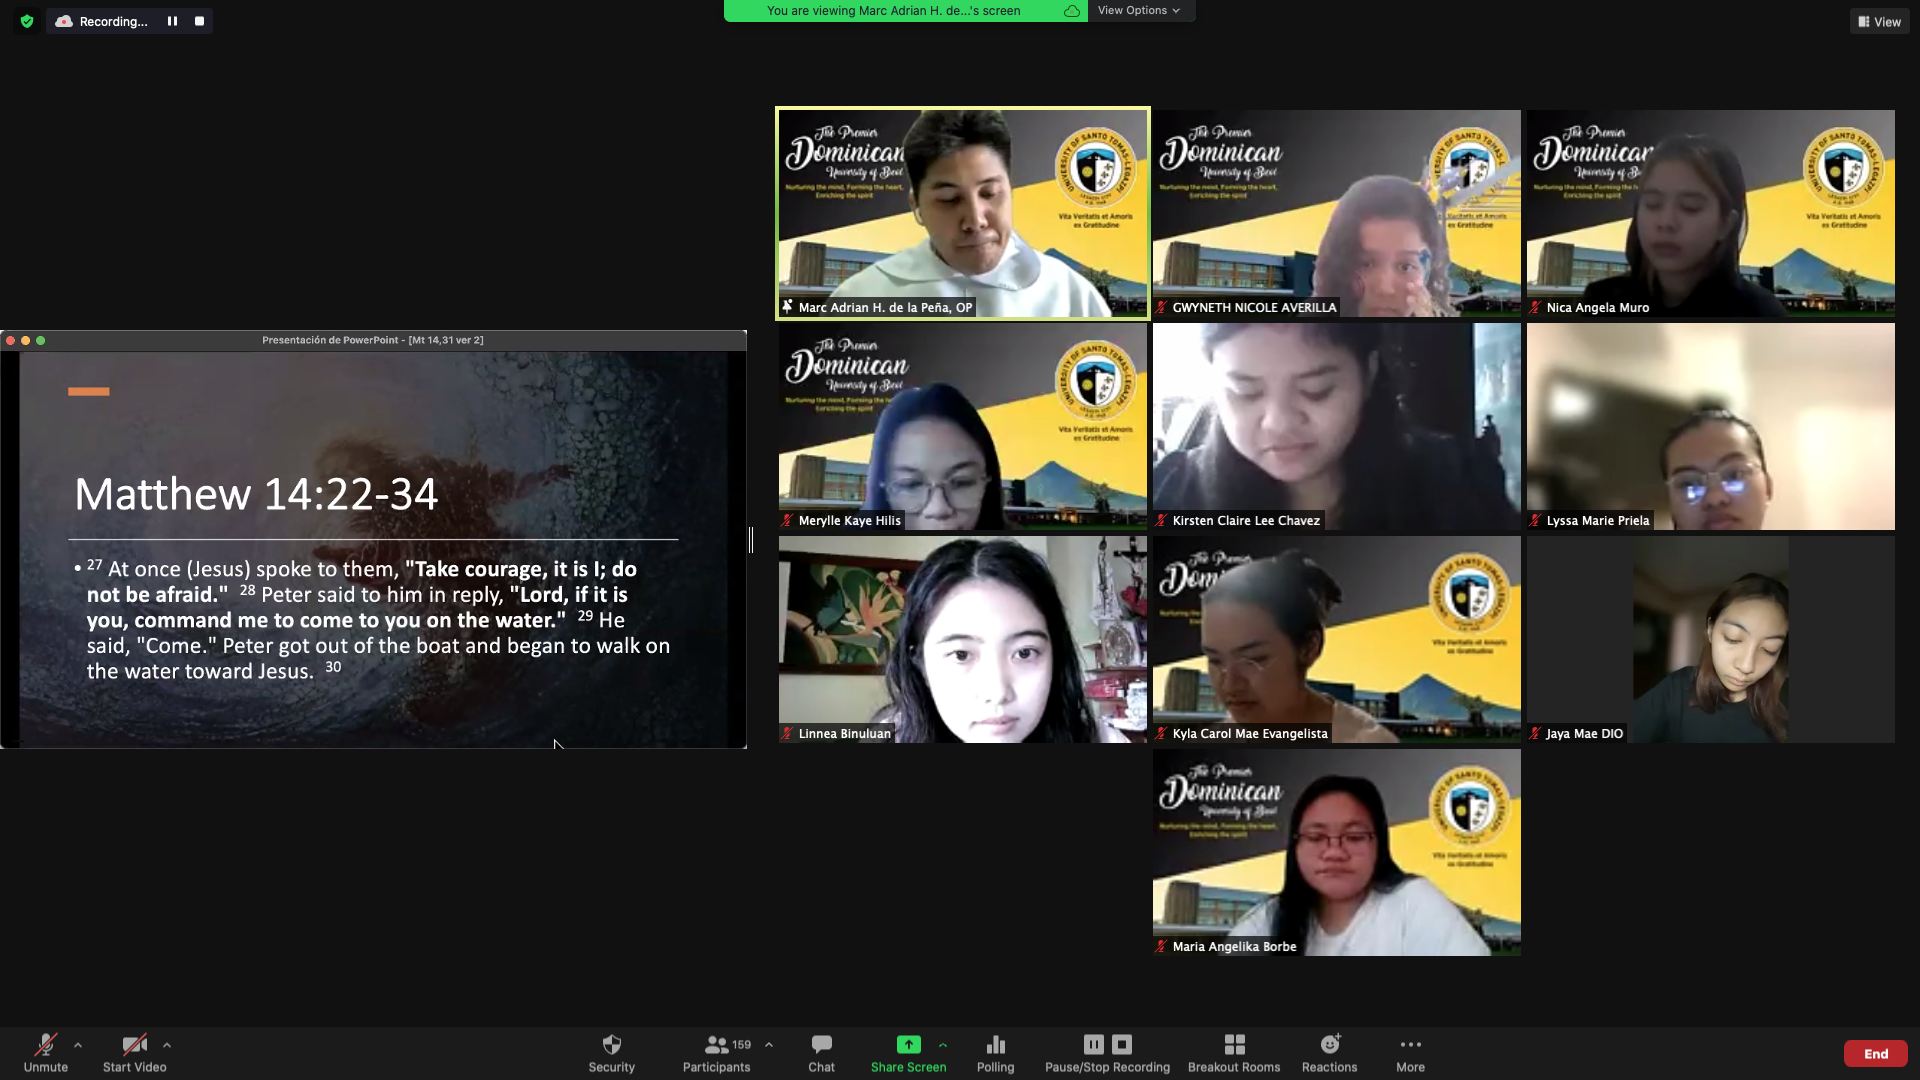Click the encryption shield icon
The width and height of the screenshot is (1920, 1080).
click(x=27, y=21)
